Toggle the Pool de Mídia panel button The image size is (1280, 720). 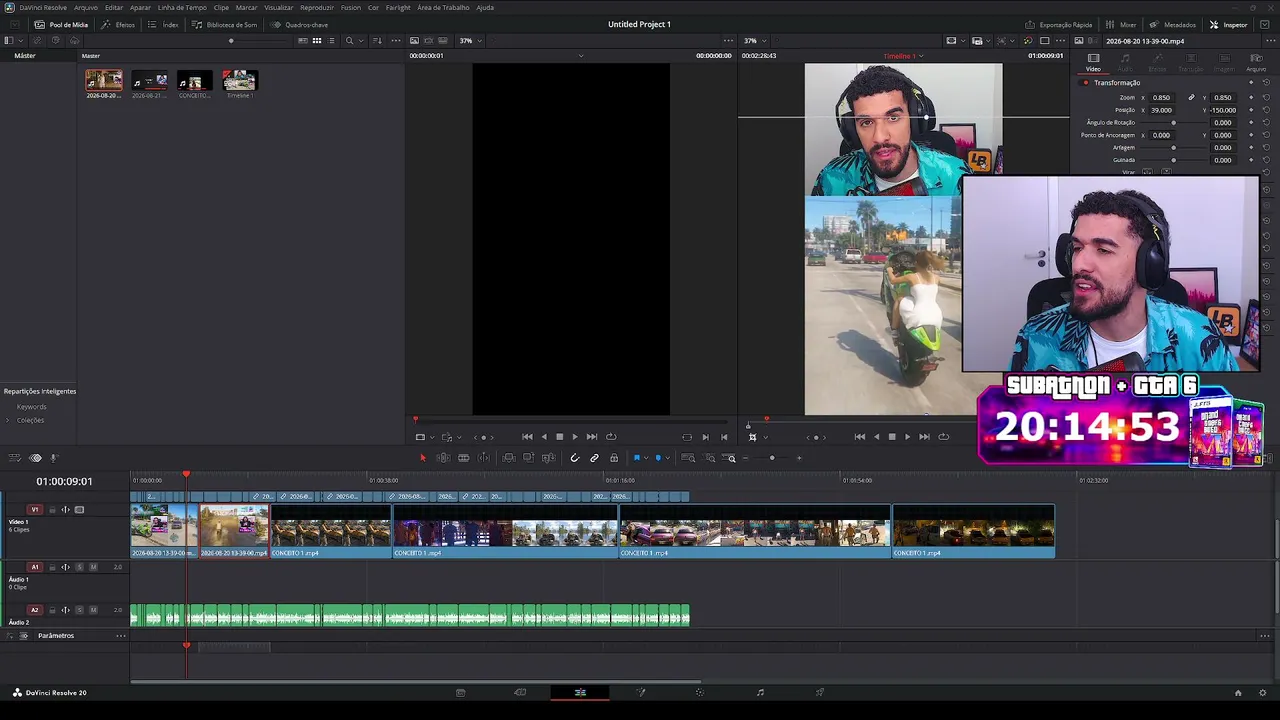pos(62,24)
